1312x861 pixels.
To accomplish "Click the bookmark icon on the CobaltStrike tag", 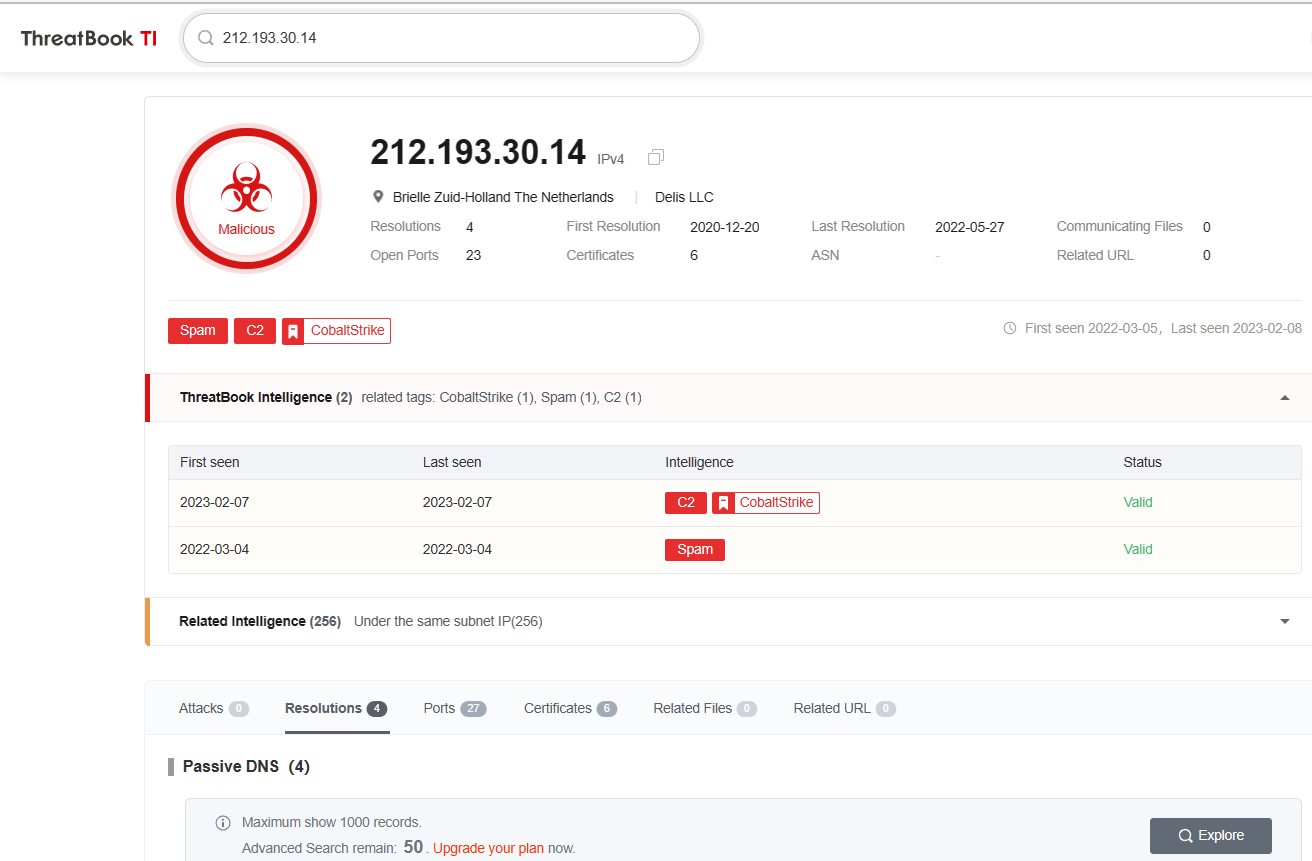I will [292, 330].
